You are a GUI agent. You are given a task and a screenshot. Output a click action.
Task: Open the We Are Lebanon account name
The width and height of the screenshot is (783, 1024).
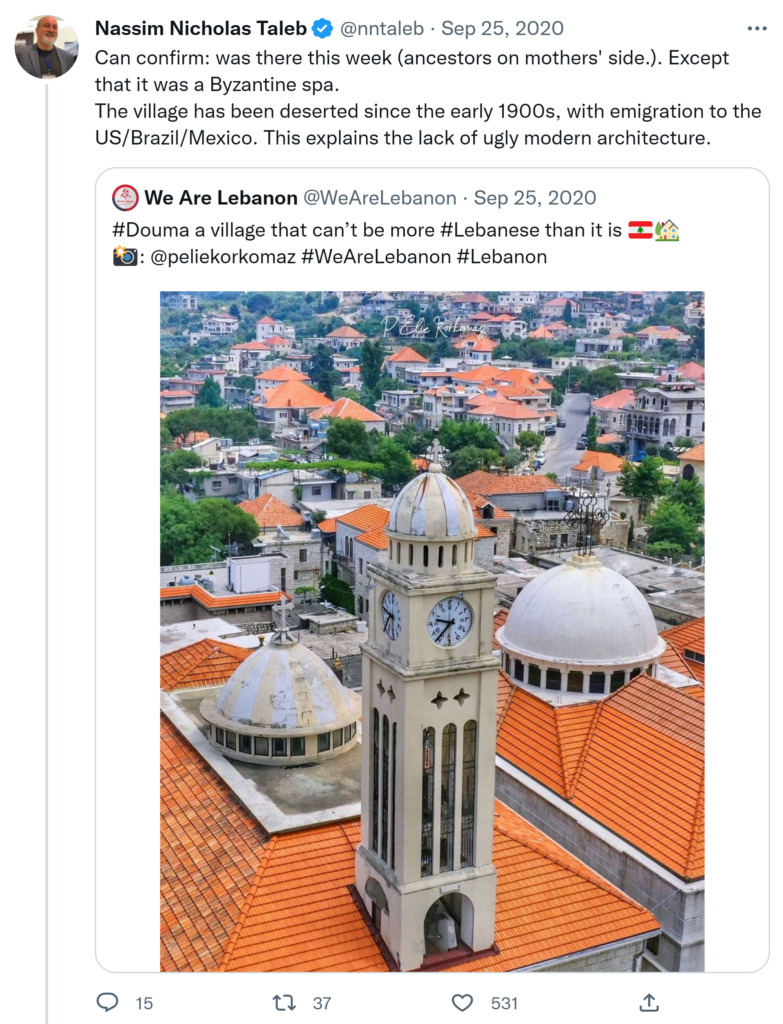221,198
